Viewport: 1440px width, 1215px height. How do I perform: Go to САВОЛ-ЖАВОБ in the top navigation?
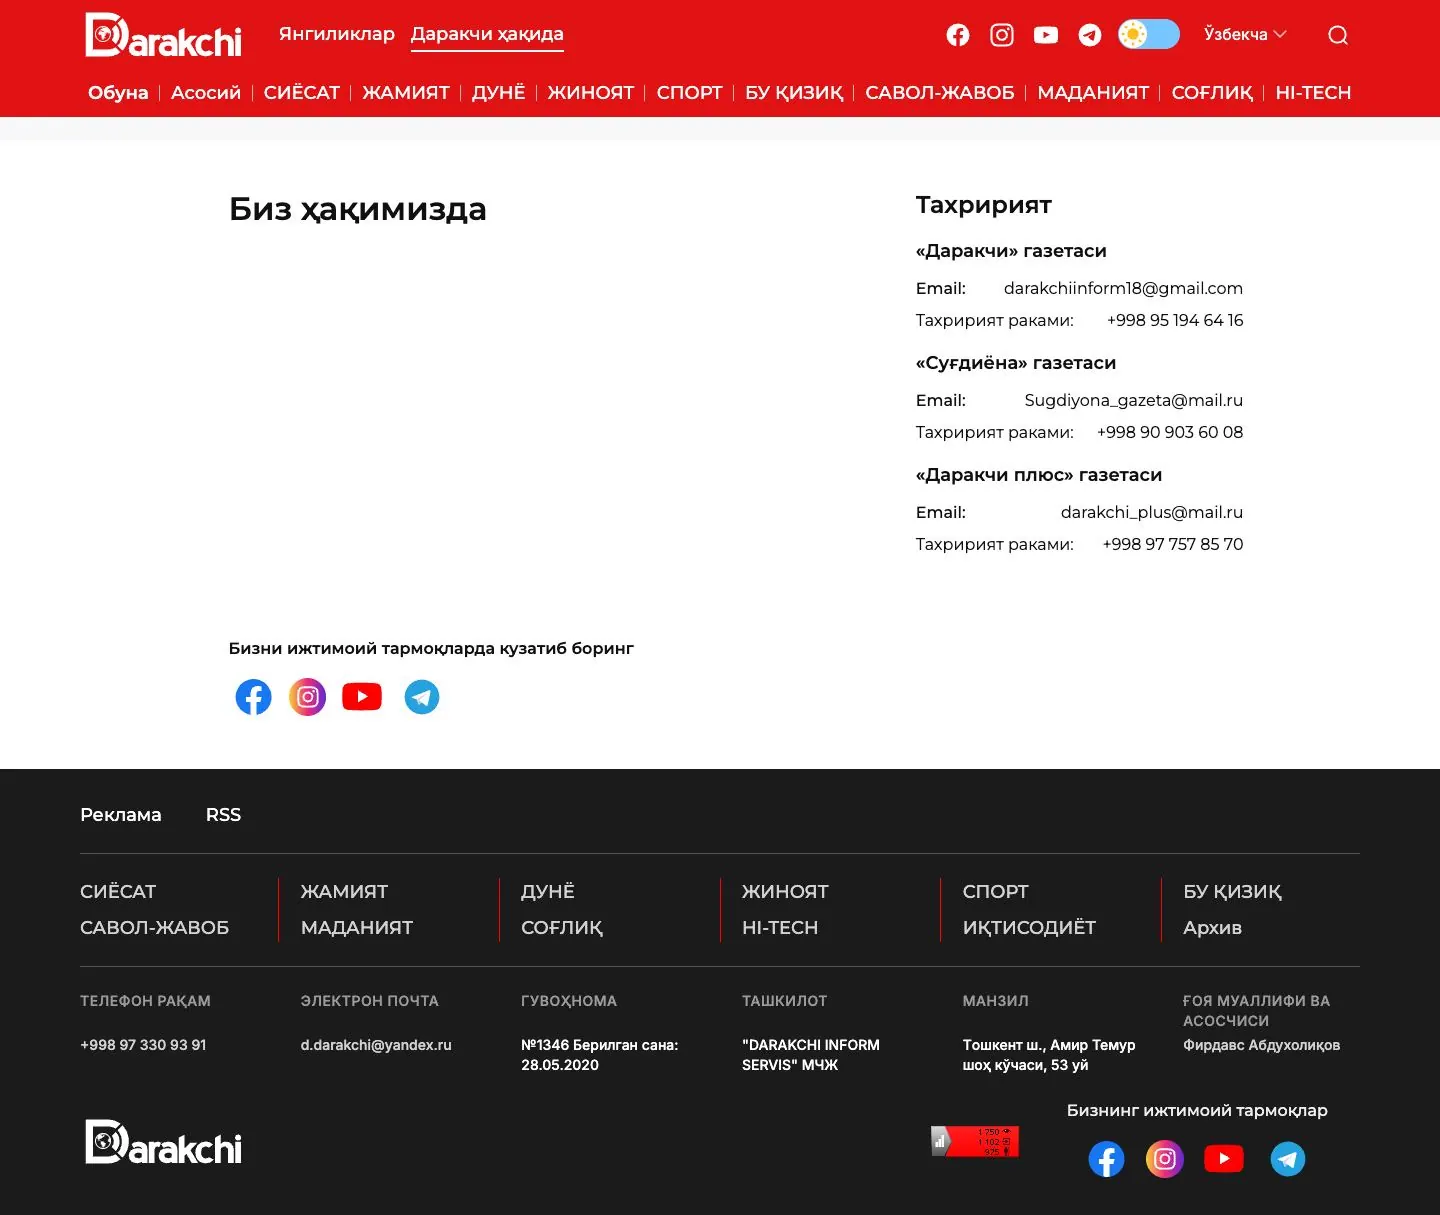click(x=940, y=93)
